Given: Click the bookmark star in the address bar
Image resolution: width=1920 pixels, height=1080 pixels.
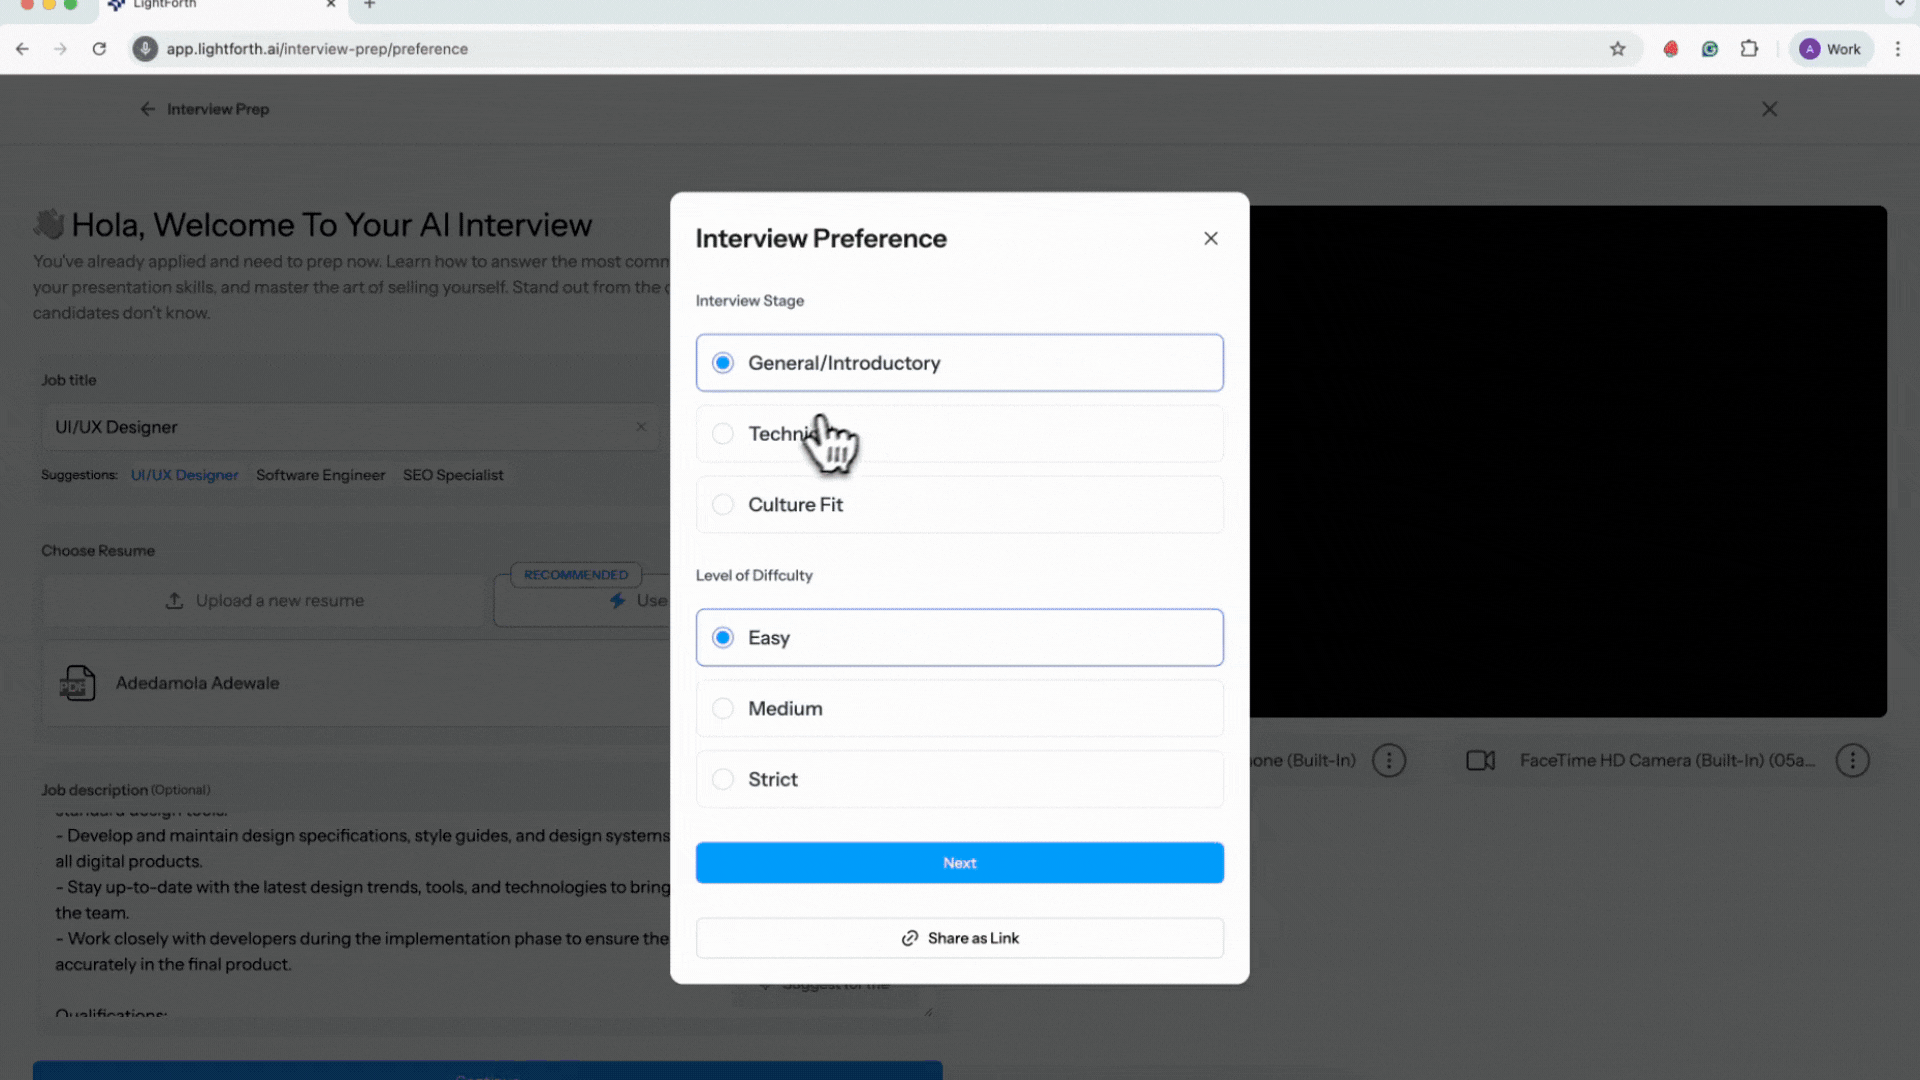Looking at the screenshot, I should coord(1619,48).
